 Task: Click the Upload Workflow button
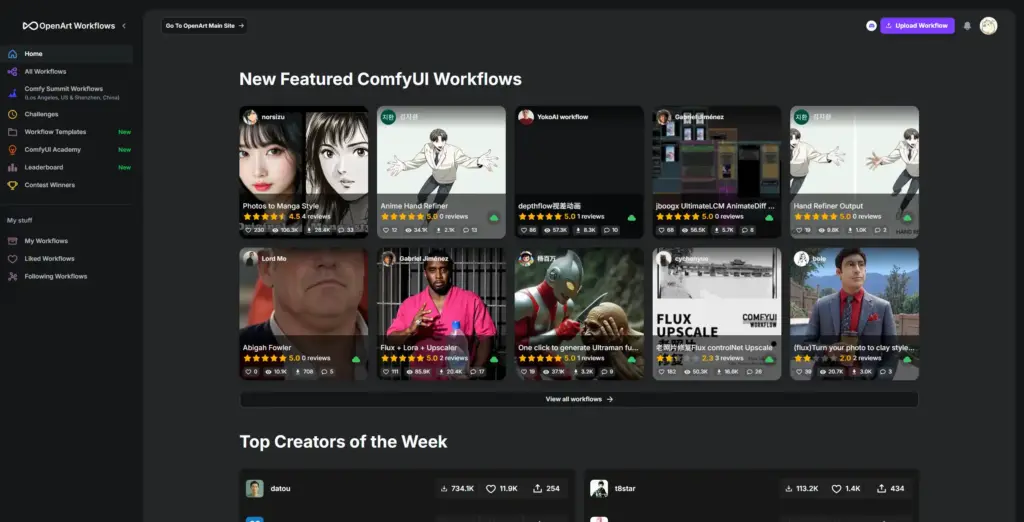pos(917,26)
